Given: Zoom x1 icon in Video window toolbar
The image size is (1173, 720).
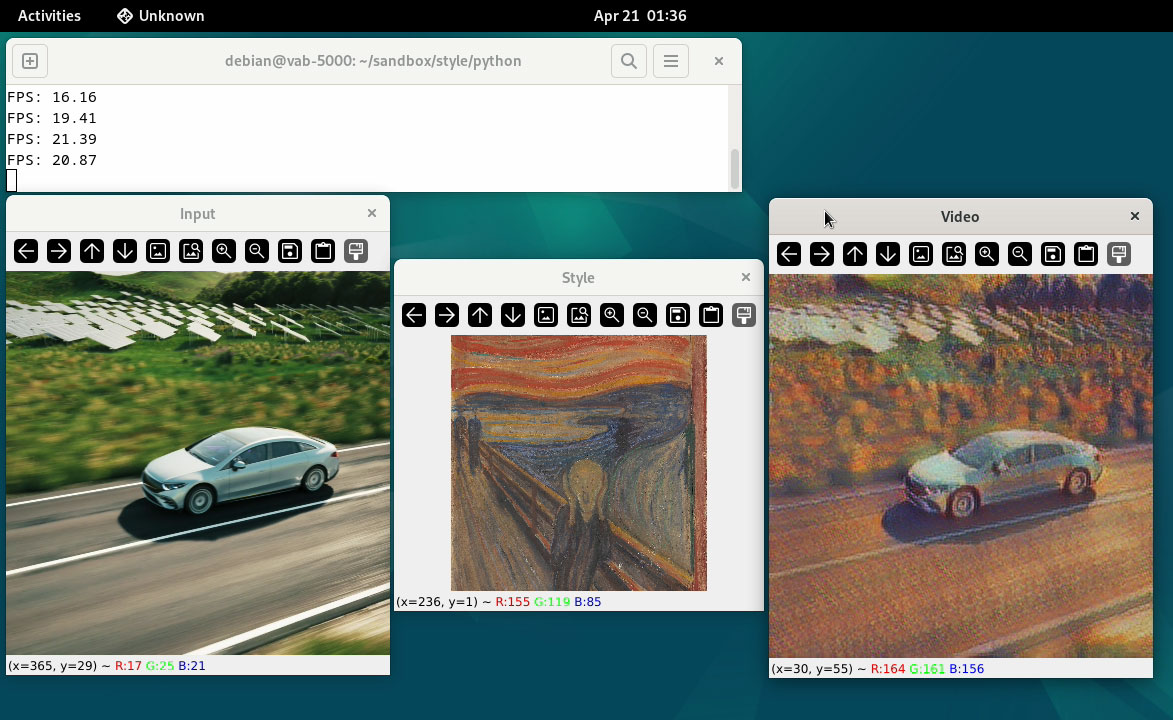Looking at the screenshot, I should 921,254.
